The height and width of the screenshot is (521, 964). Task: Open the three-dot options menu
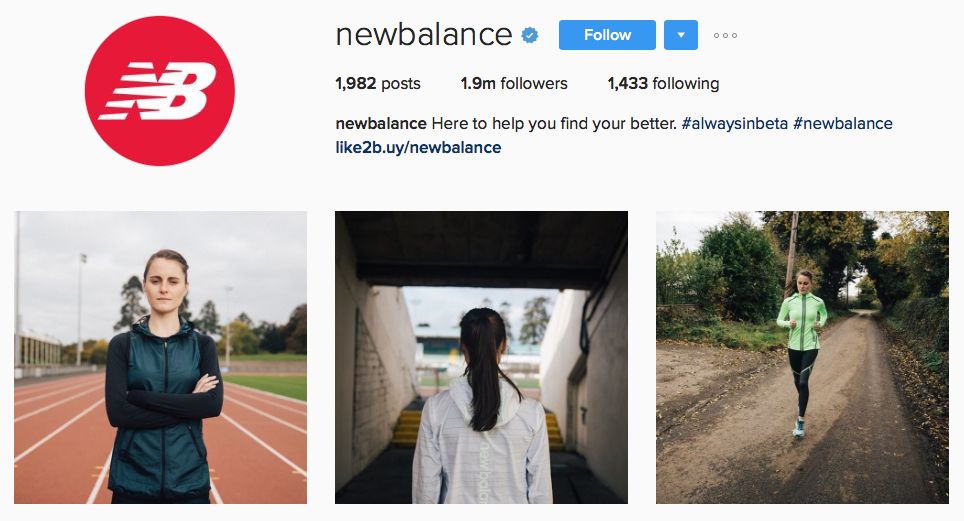coord(725,35)
